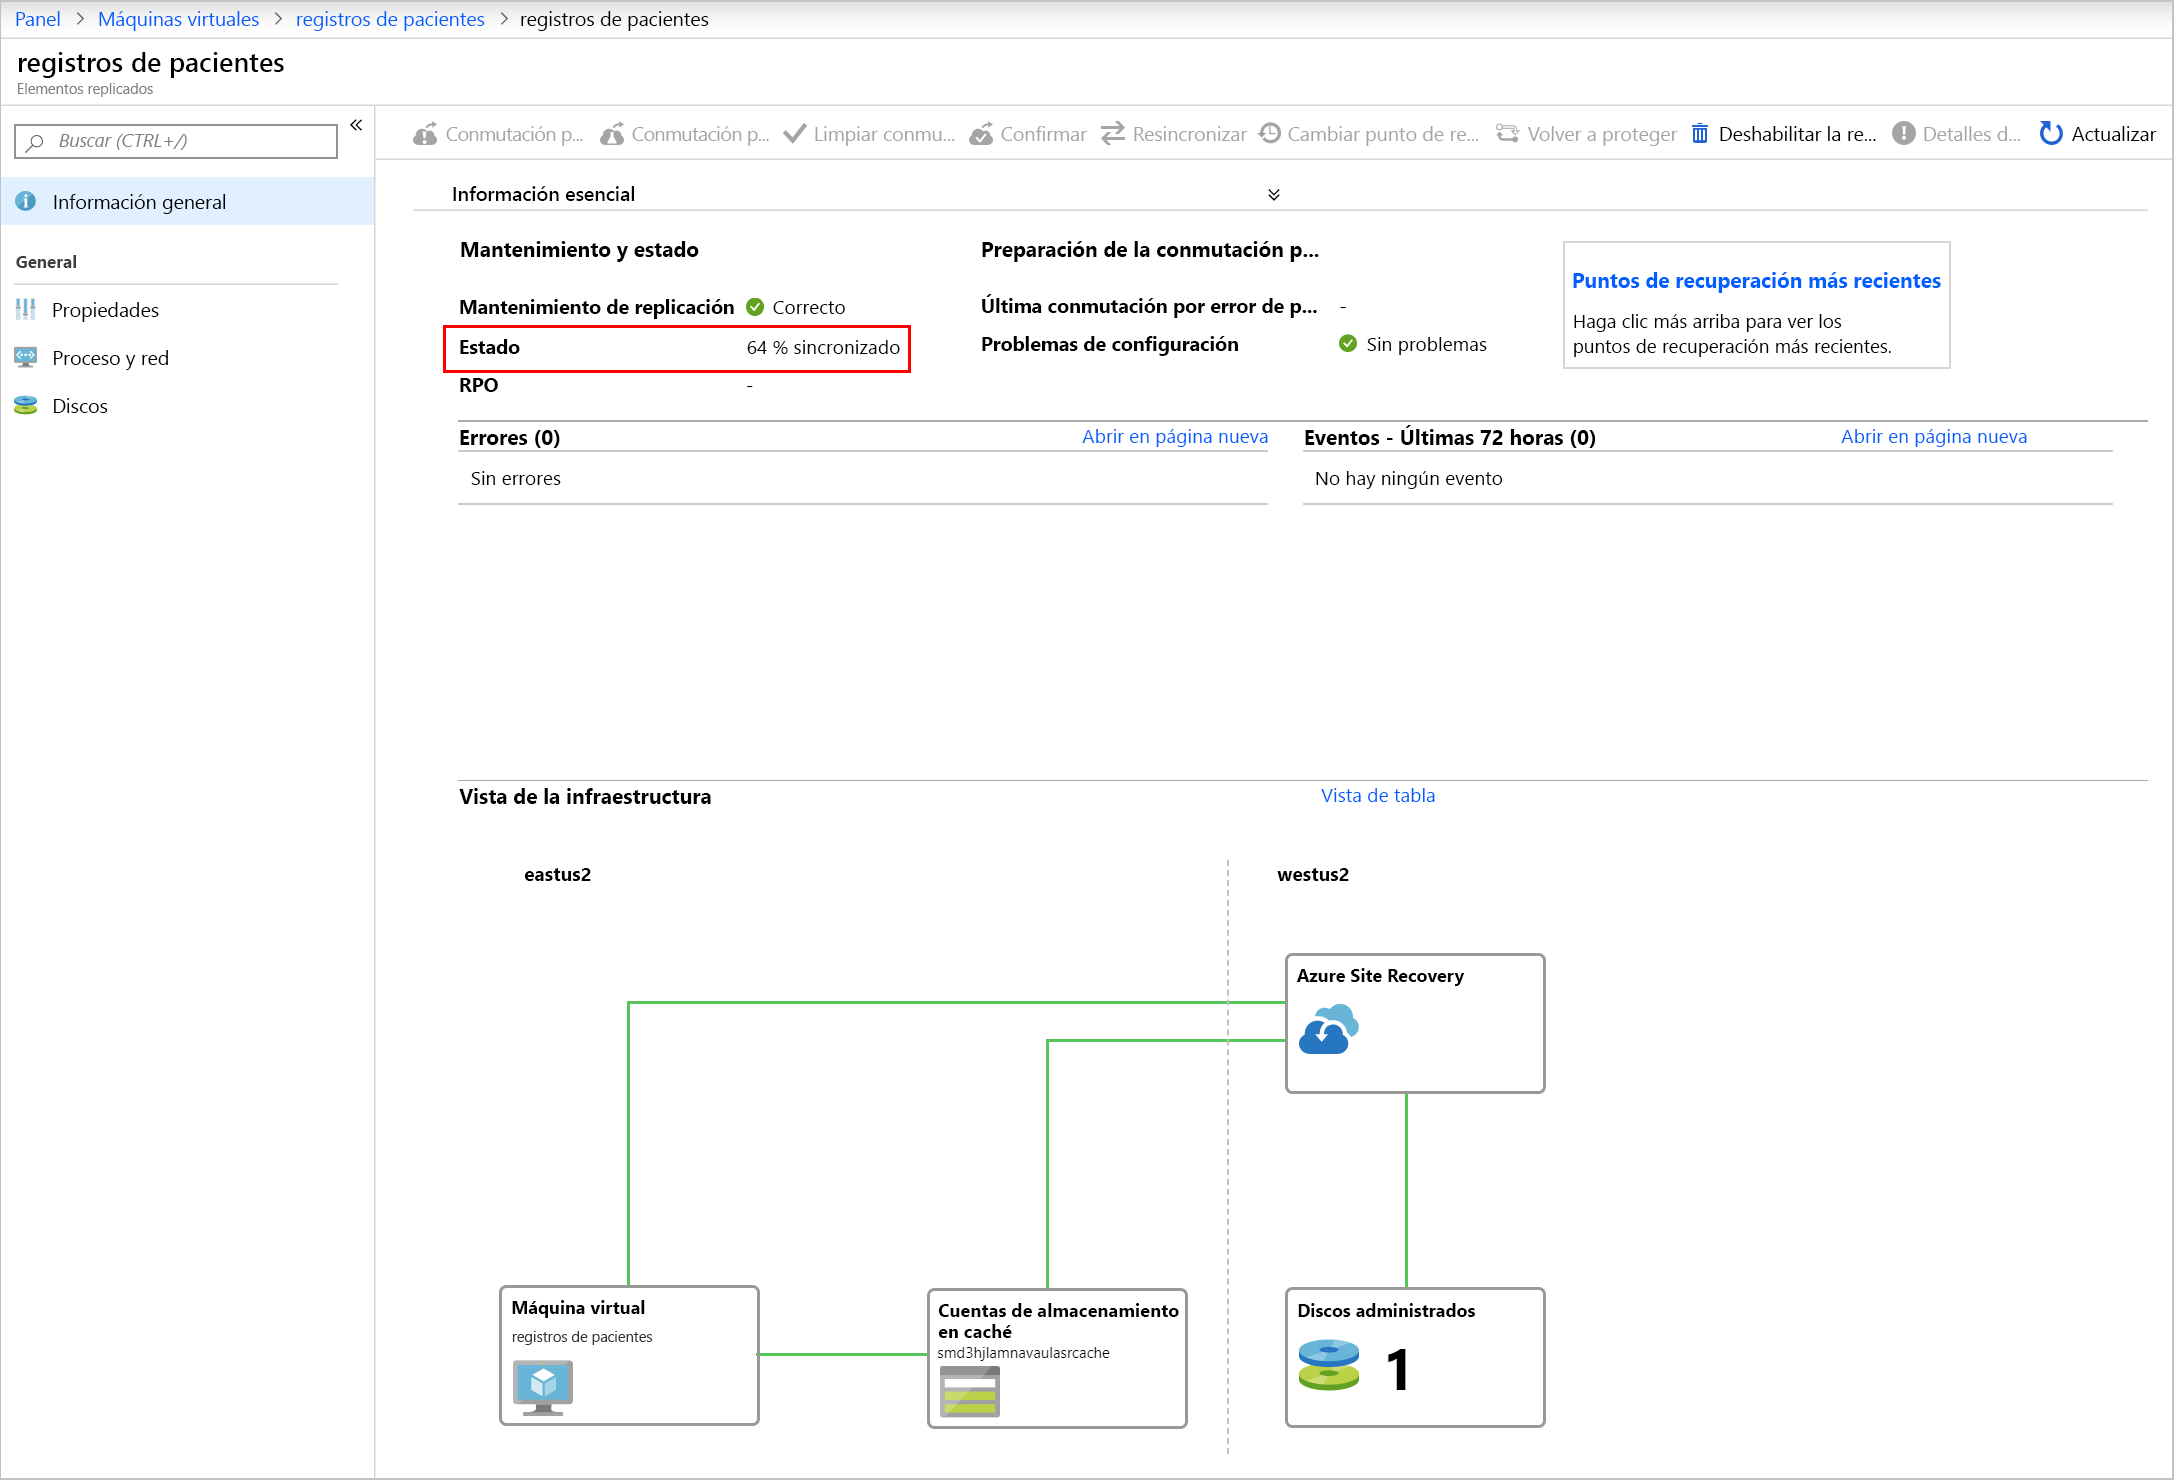This screenshot has height=1480, width=2175.
Task: Click the Resincronizar toolbar label
Action: click(1189, 134)
